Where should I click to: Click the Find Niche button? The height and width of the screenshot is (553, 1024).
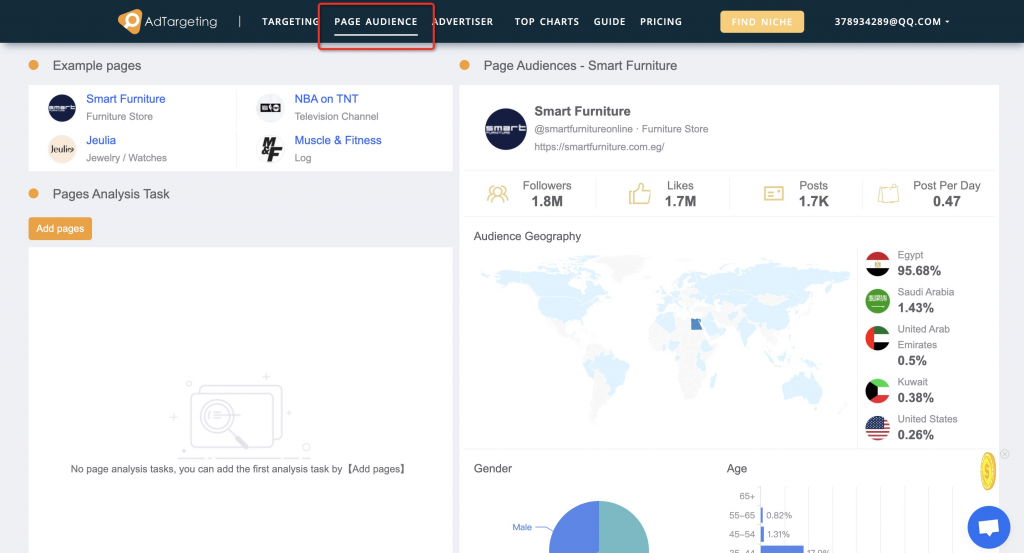tap(761, 22)
